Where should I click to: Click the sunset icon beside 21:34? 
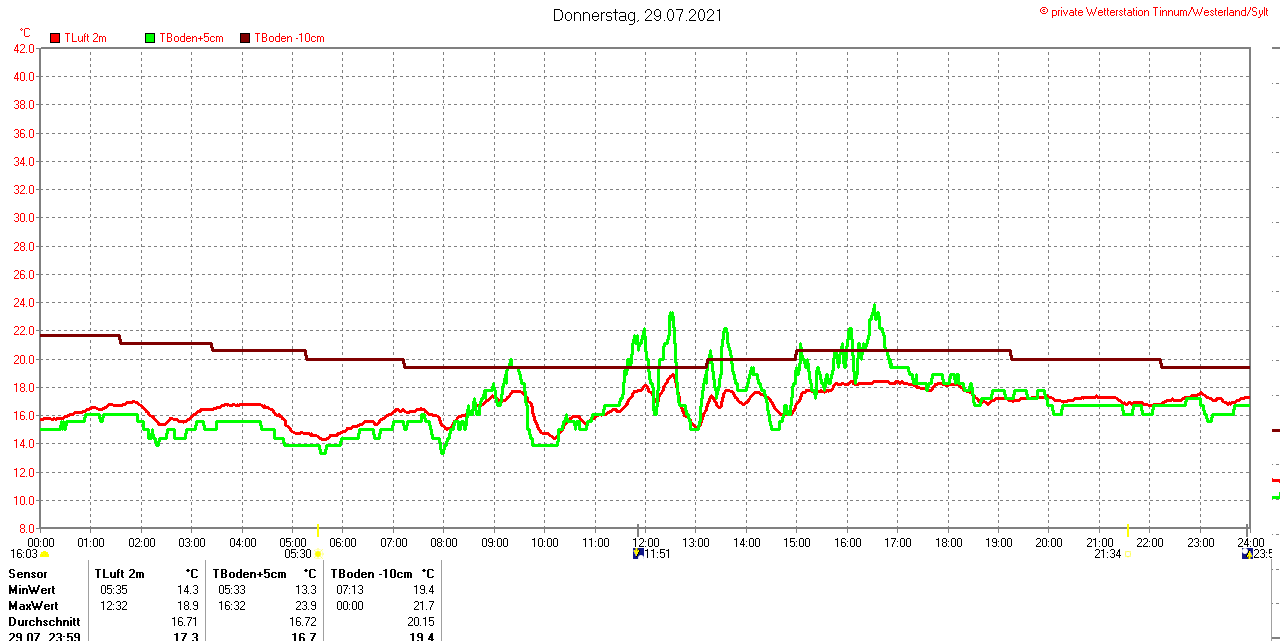tap(1128, 554)
